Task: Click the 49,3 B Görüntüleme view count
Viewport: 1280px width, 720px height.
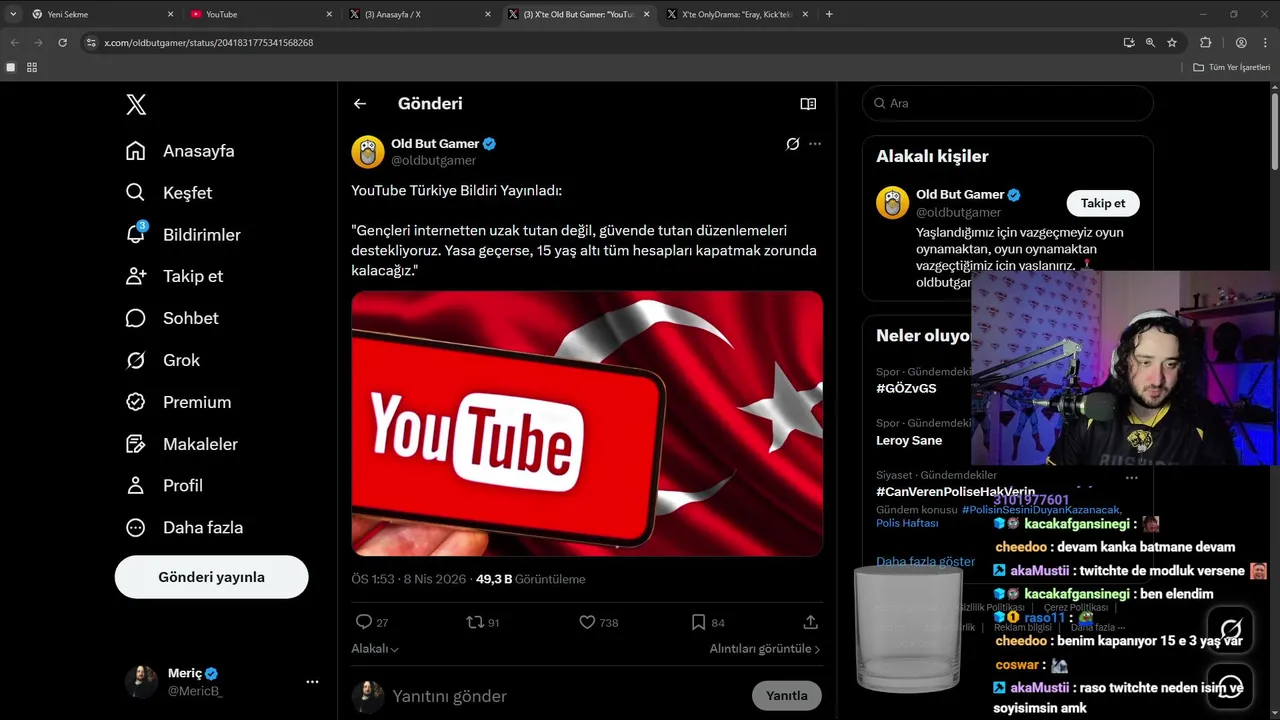Action: (531, 579)
